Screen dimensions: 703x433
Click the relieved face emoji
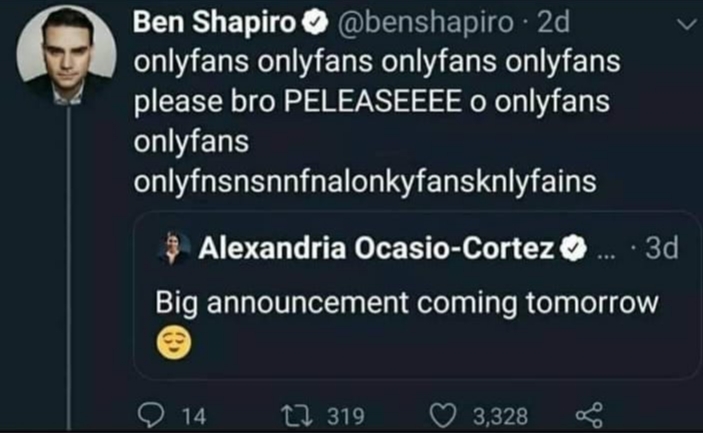point(174,342)
